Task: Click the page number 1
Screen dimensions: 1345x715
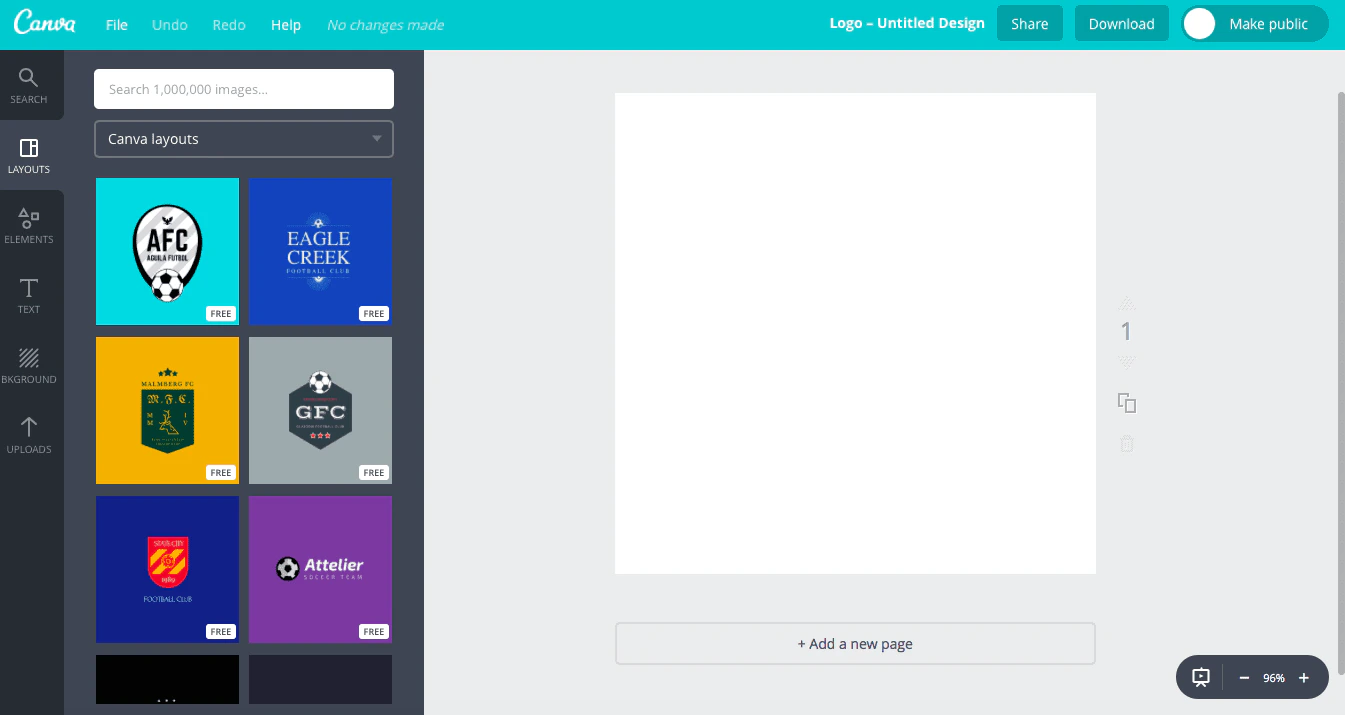Action: click(x=1126, y=332)
